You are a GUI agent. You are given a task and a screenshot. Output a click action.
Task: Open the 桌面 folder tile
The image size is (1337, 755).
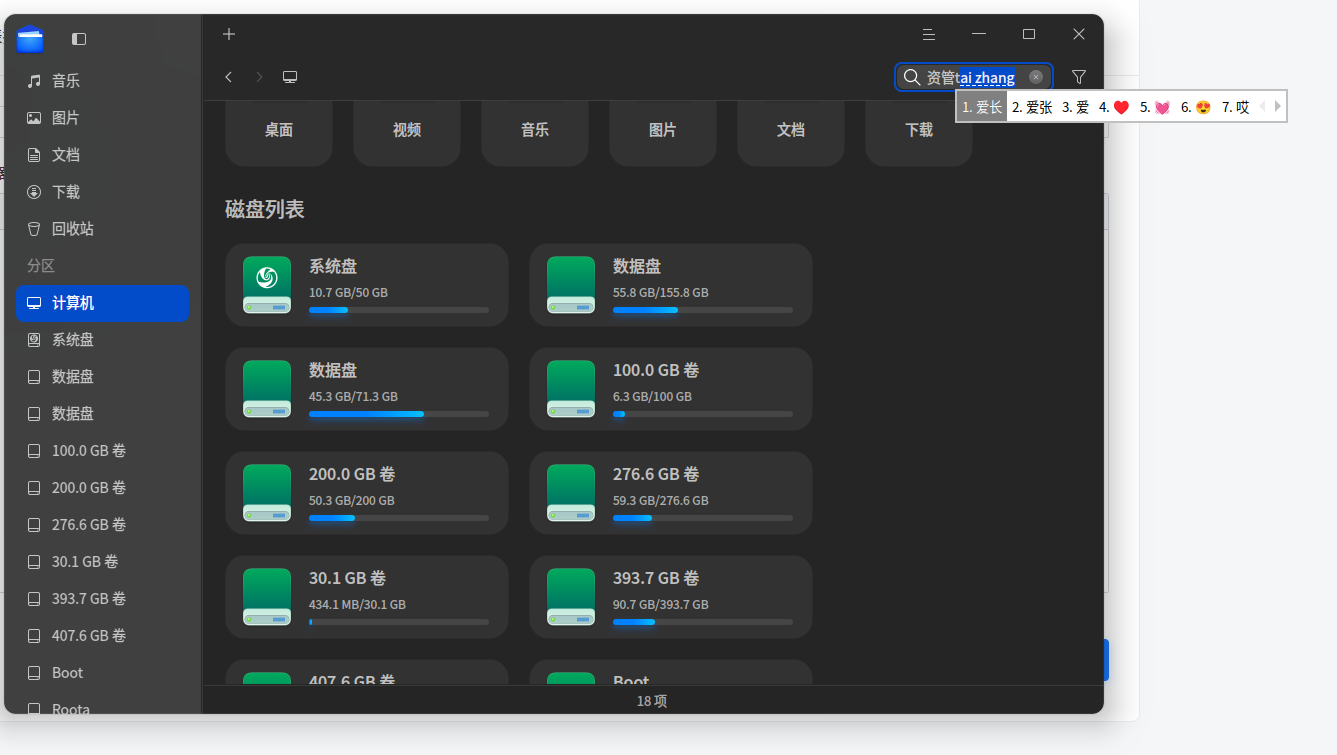(279, 132)
